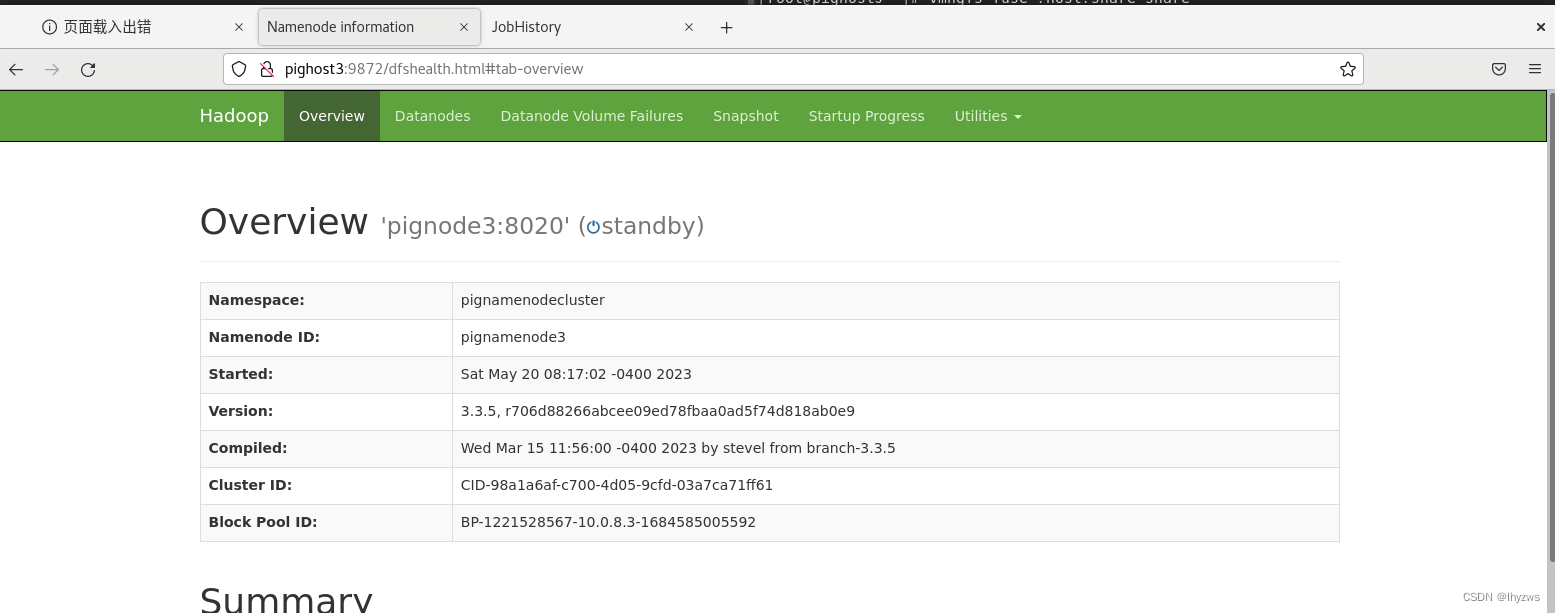Screen dimensions: 1555x613
Task: Close the Namenode information tab
Action: [463, 27]
